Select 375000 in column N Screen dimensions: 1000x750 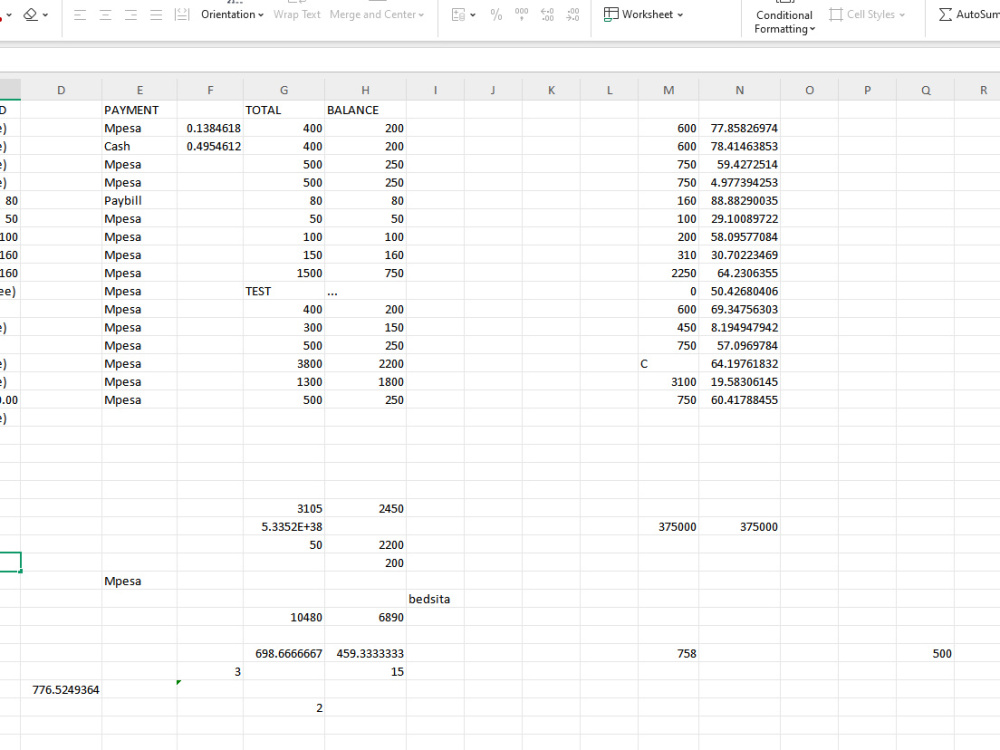739,527
